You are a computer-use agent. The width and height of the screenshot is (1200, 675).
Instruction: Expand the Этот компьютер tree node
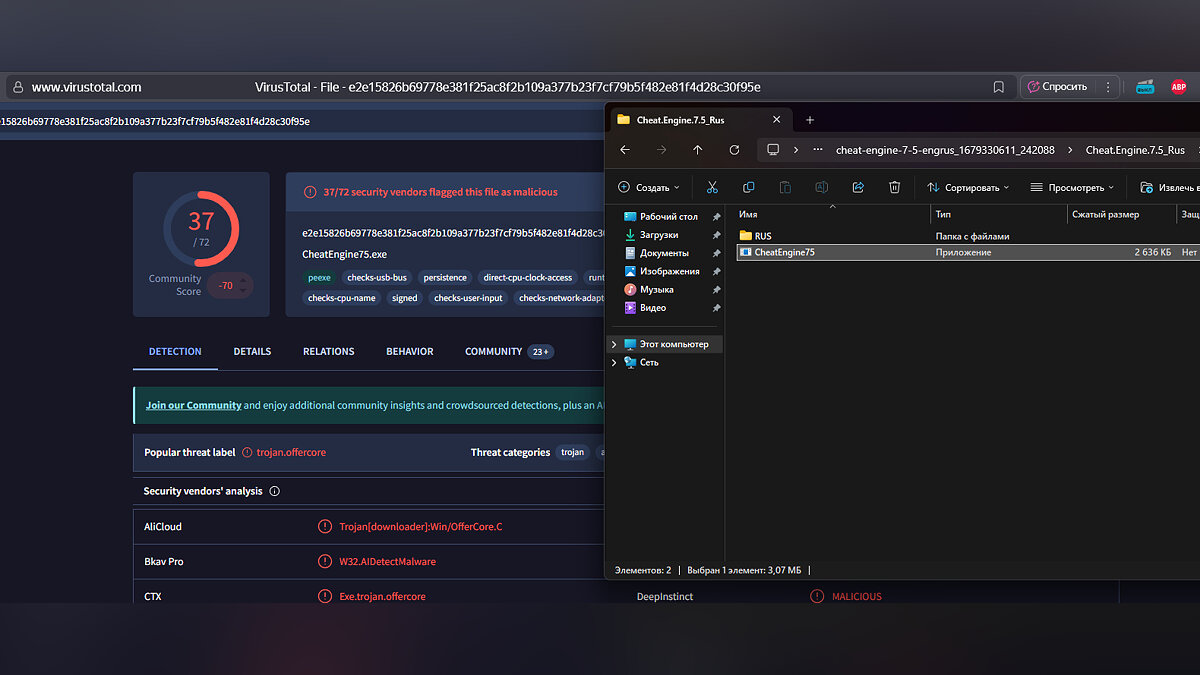point(614,344)
